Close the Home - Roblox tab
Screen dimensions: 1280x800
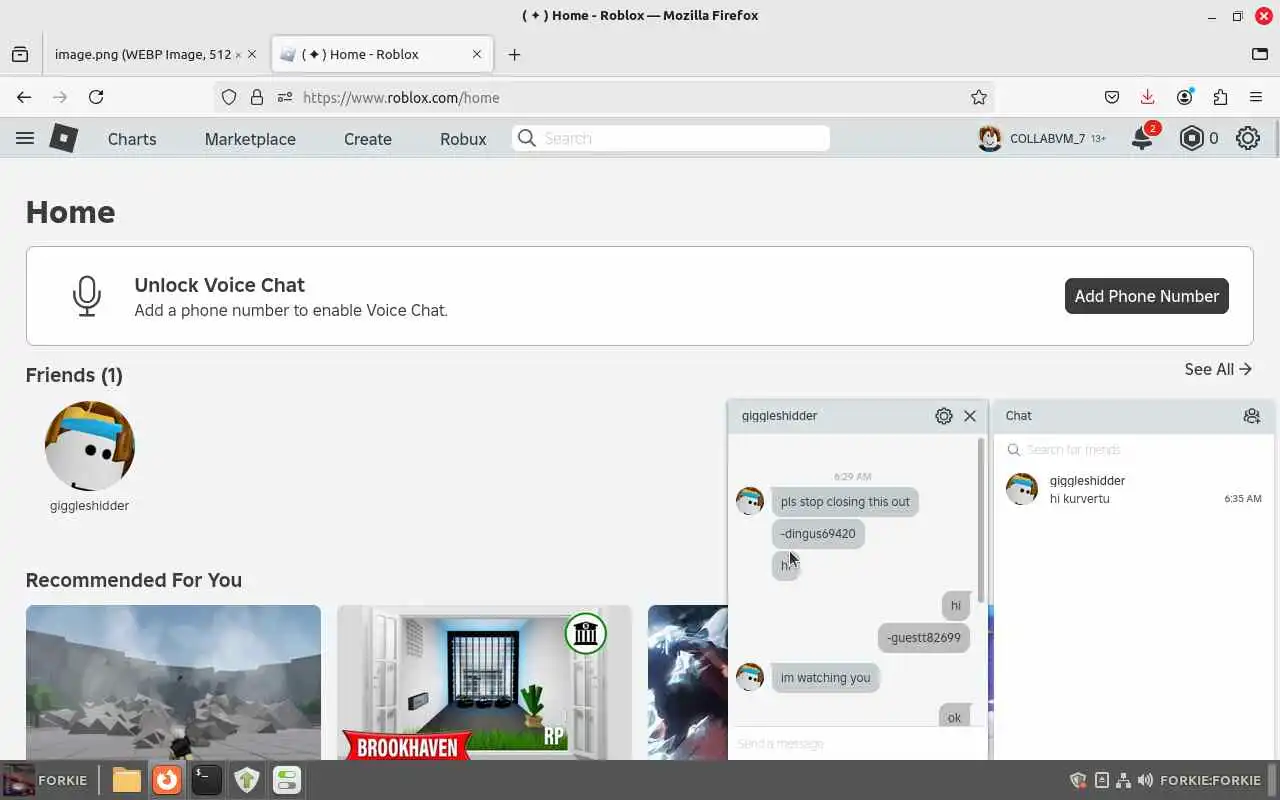(x=477, y=54)
